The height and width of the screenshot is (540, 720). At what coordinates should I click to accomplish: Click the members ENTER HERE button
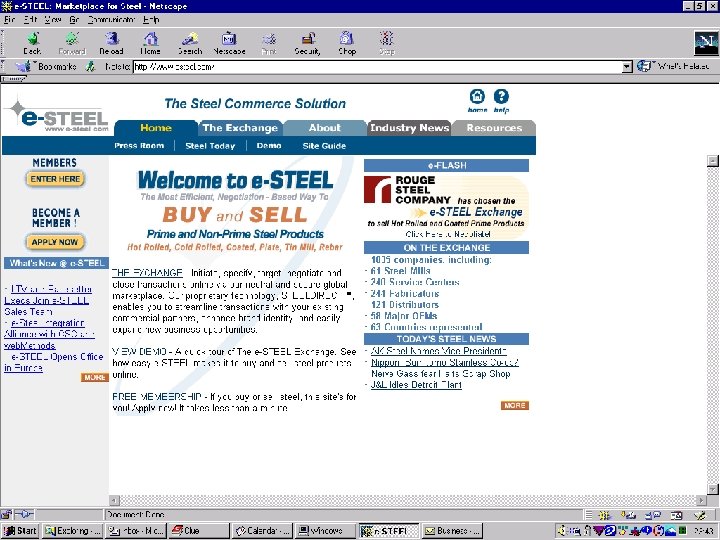pos(55,179)
